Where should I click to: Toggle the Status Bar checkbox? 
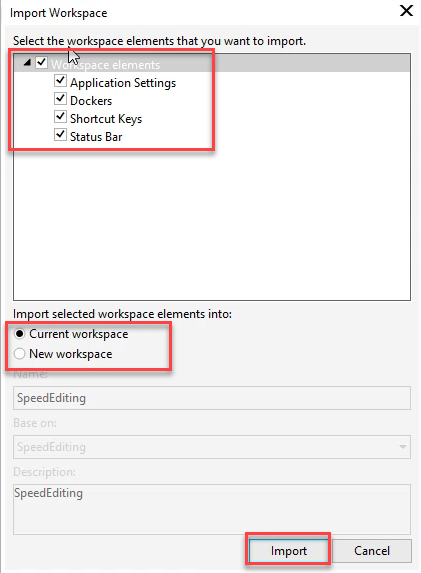[60, 135]
